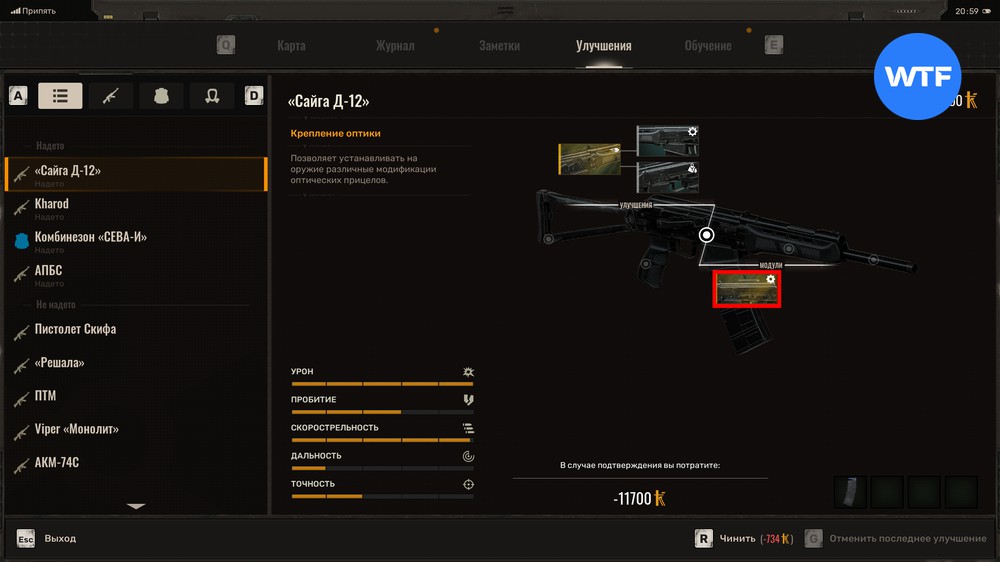
Task: Select the all-items list filter icon
Action: (x=60, y=96)
